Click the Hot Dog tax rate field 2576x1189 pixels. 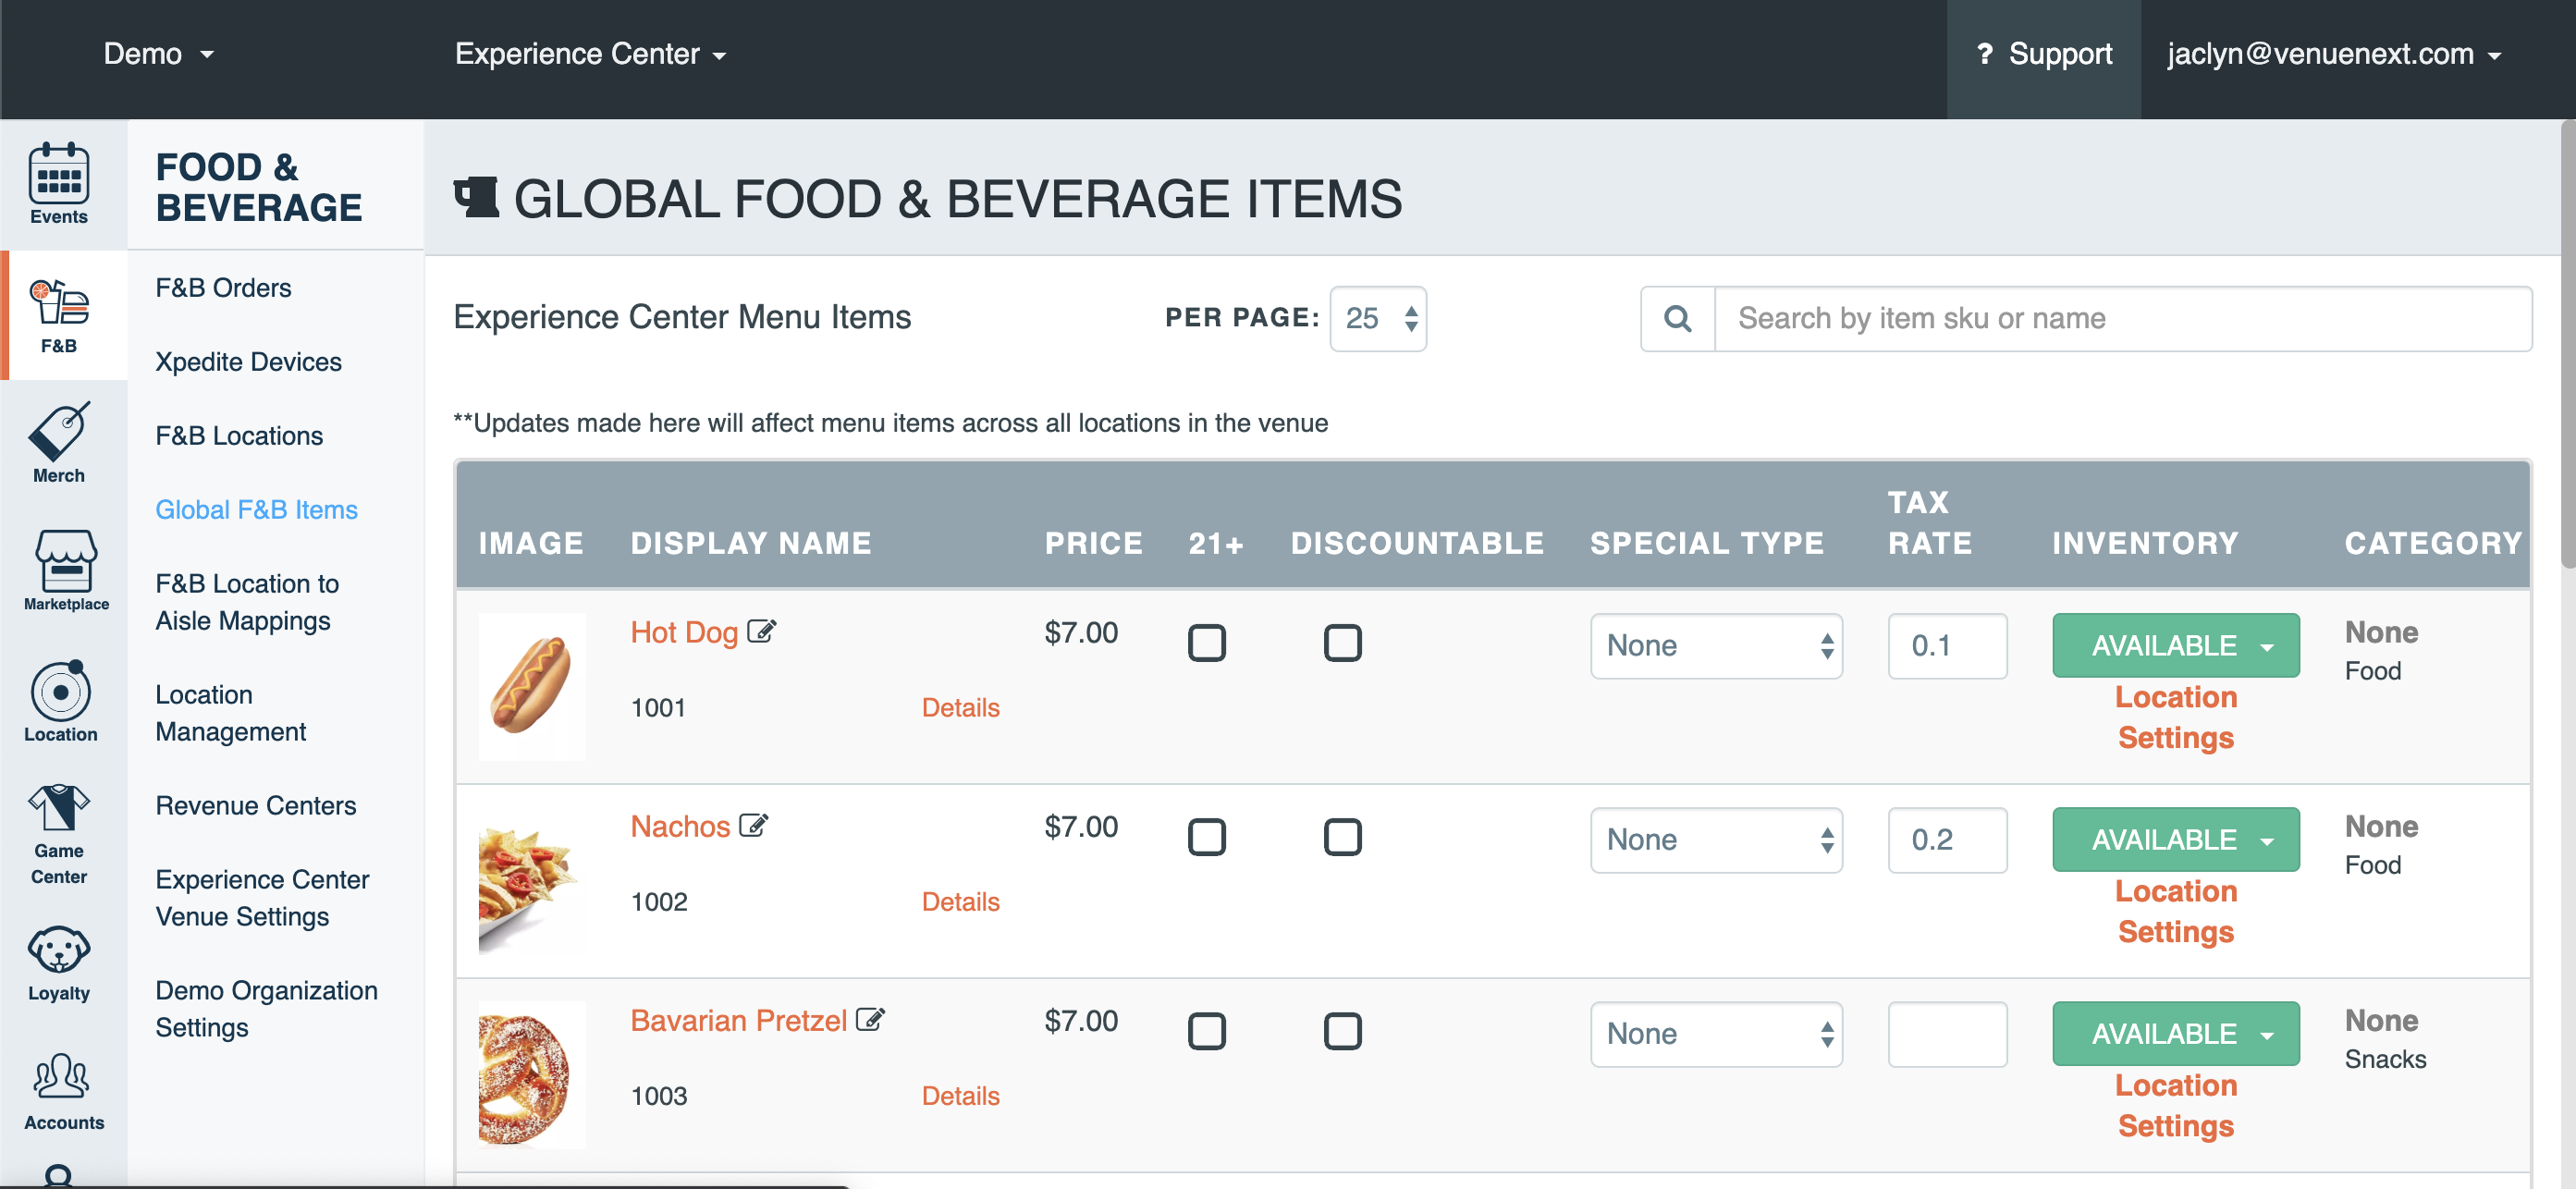click(1947, 646)
